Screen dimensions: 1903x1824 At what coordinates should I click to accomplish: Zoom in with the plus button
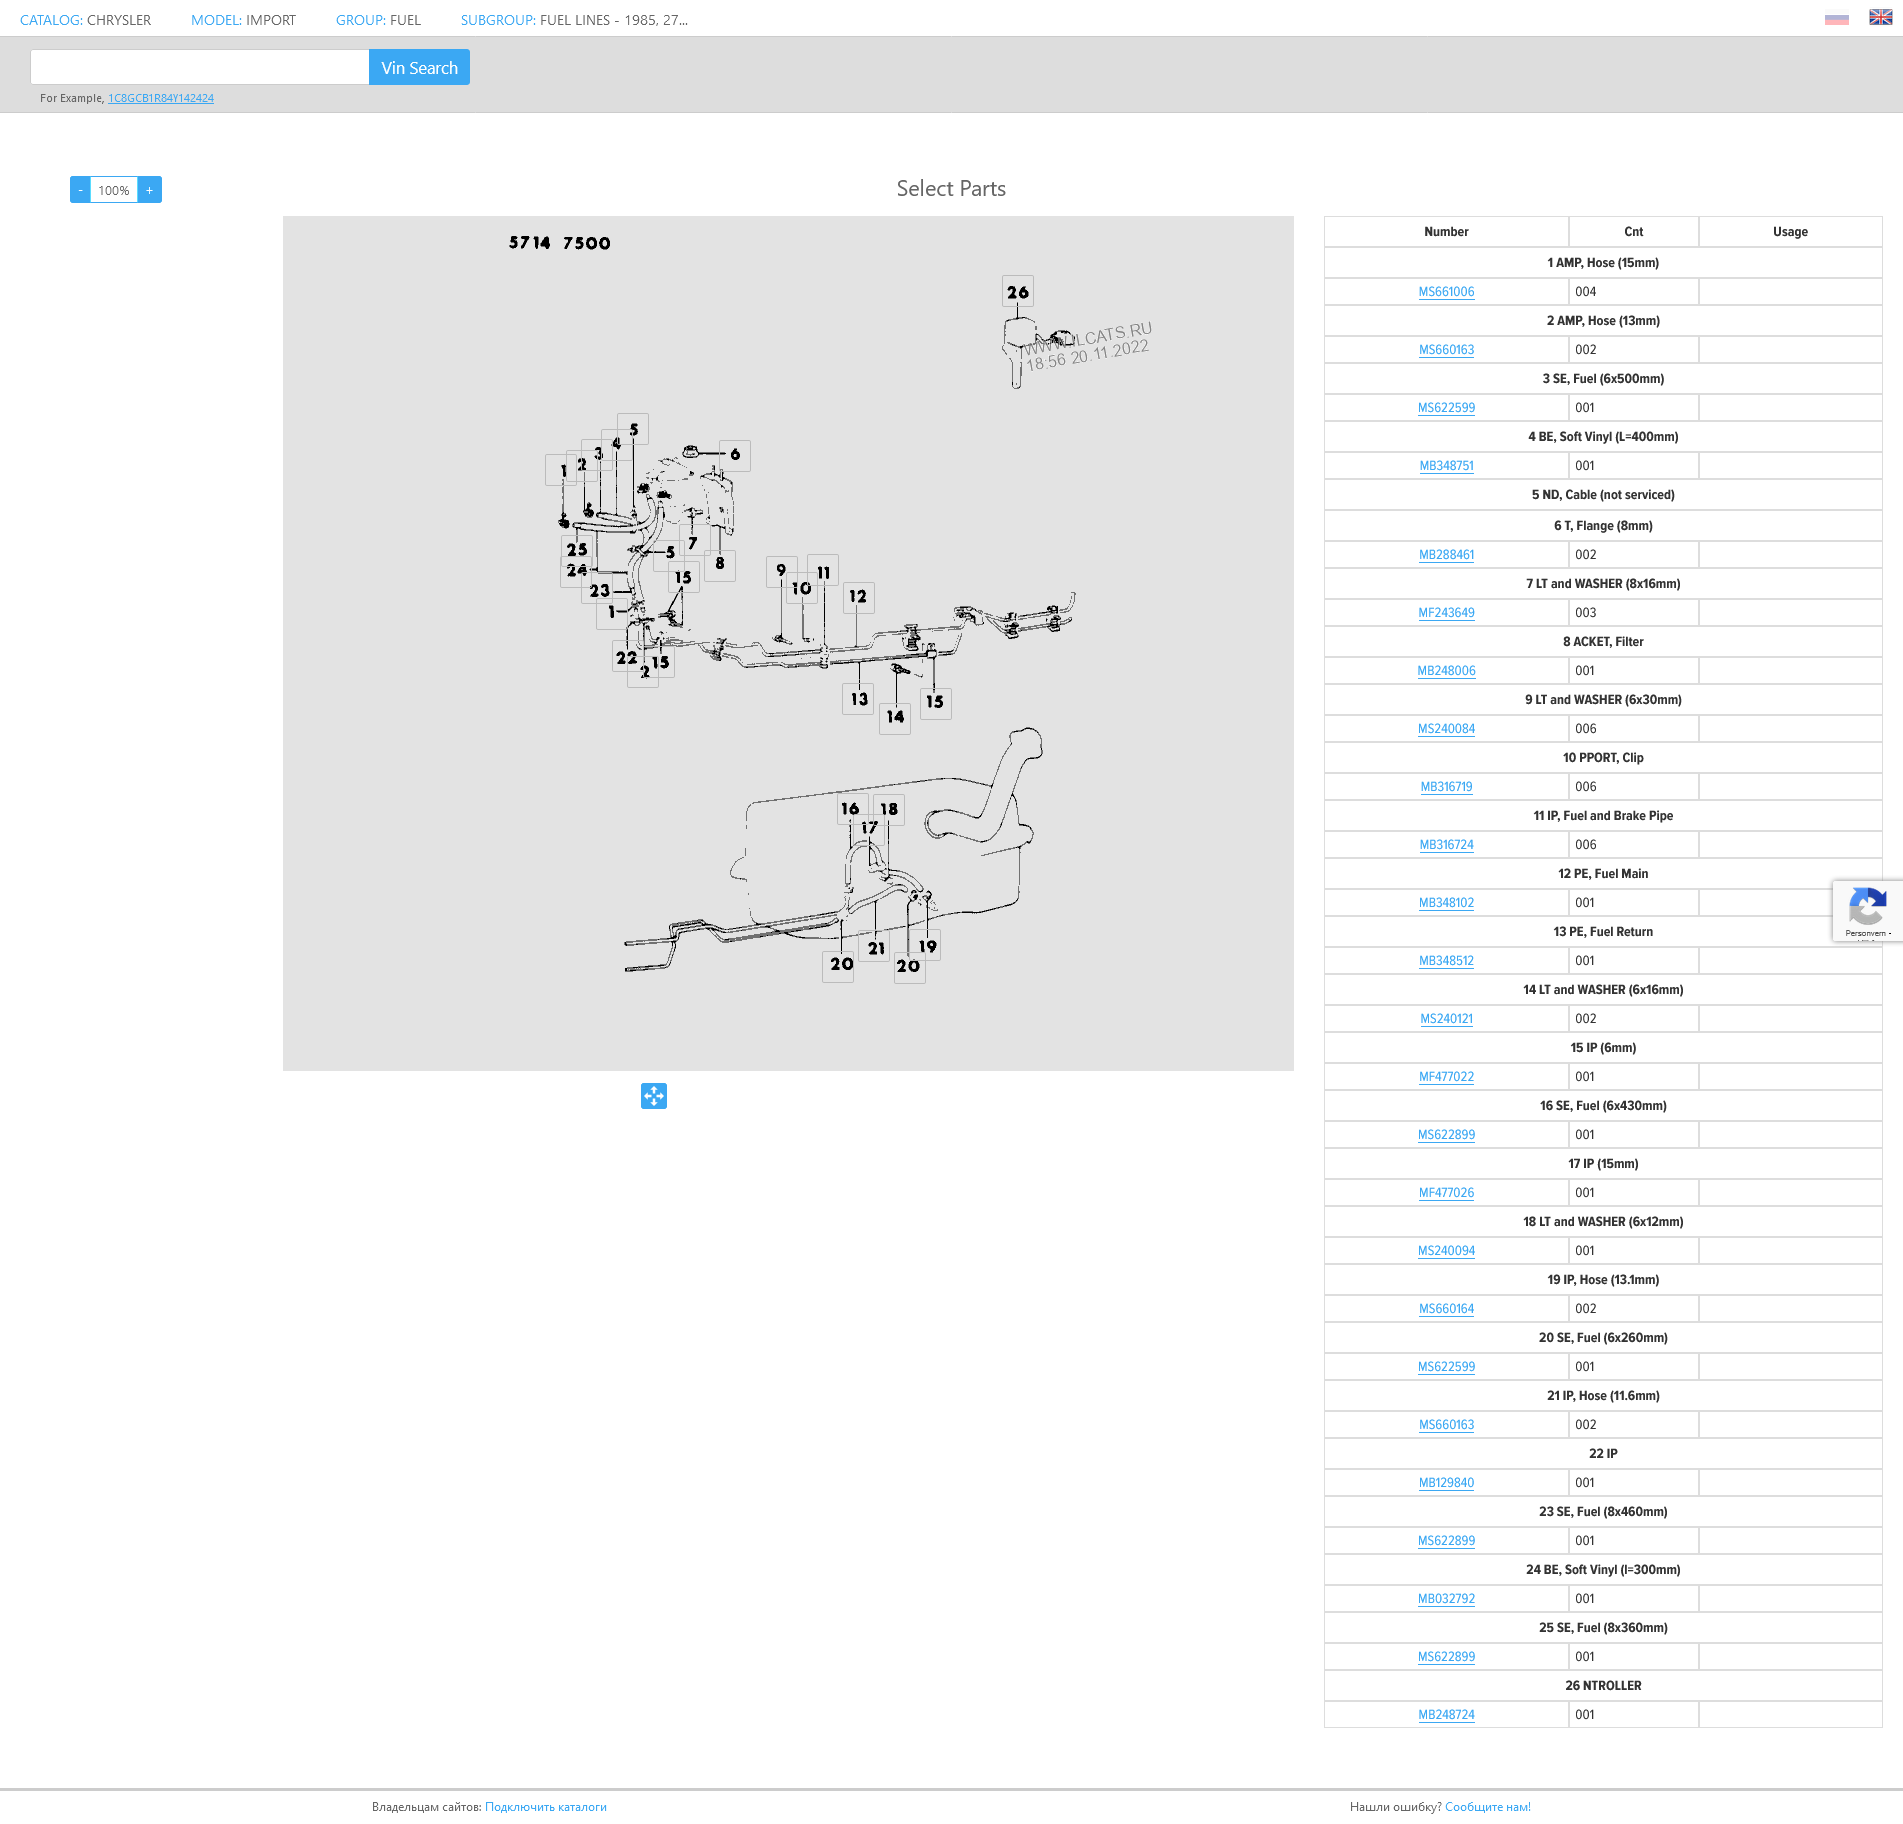coord(150,190)
